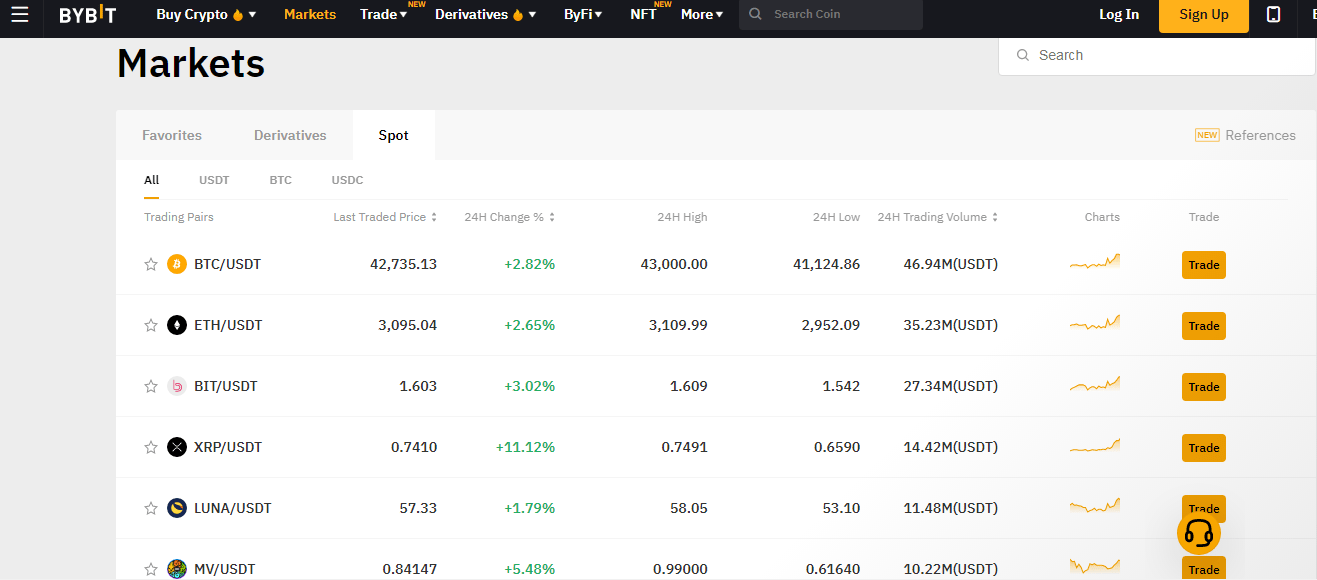Focus the Search Coin field in navbar

pyautogui.click(x=831, y=14)
